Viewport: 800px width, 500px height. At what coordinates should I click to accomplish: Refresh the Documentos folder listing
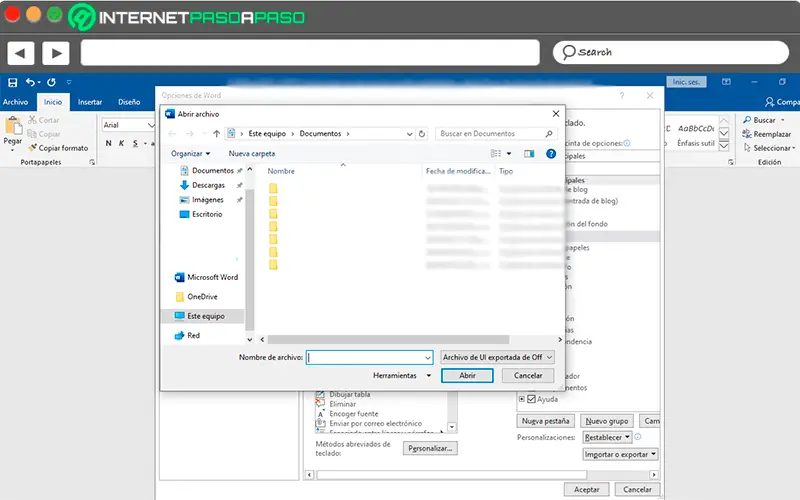(422, 134)
